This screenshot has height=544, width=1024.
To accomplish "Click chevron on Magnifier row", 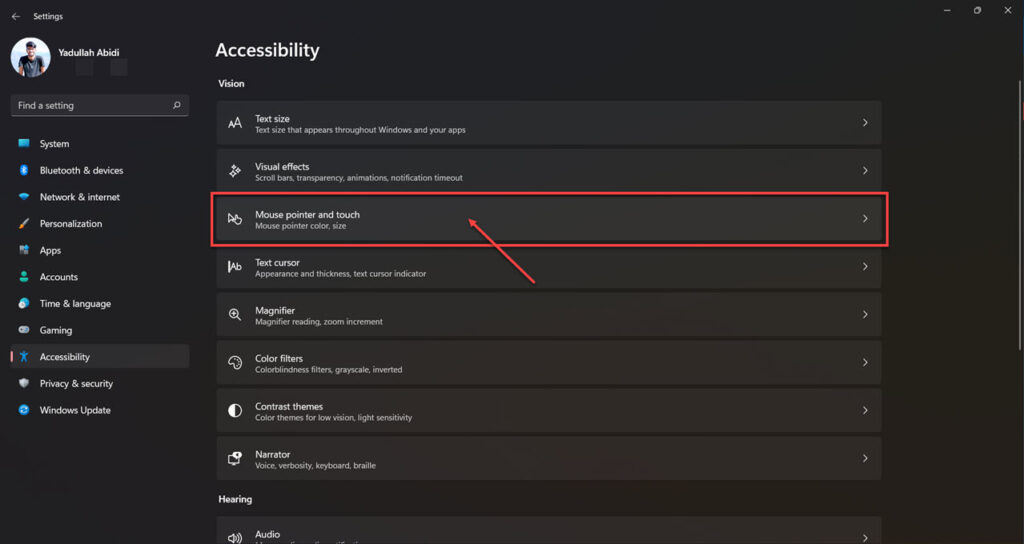I will pyautogui.click(x=865, y=314).
